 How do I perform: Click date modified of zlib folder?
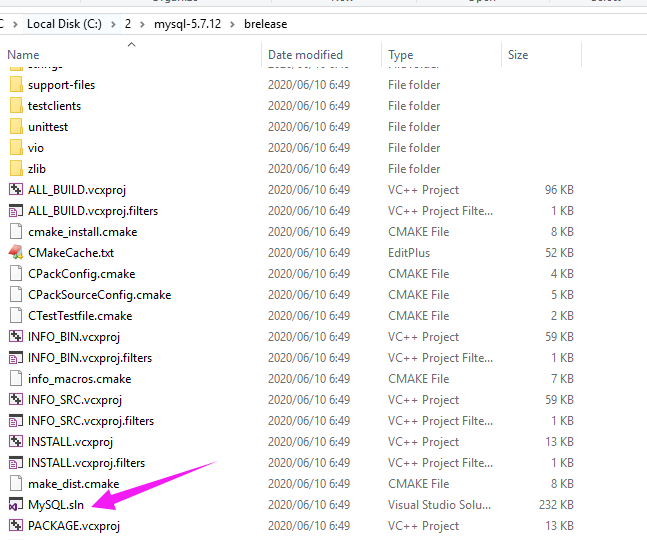point(309,169)
